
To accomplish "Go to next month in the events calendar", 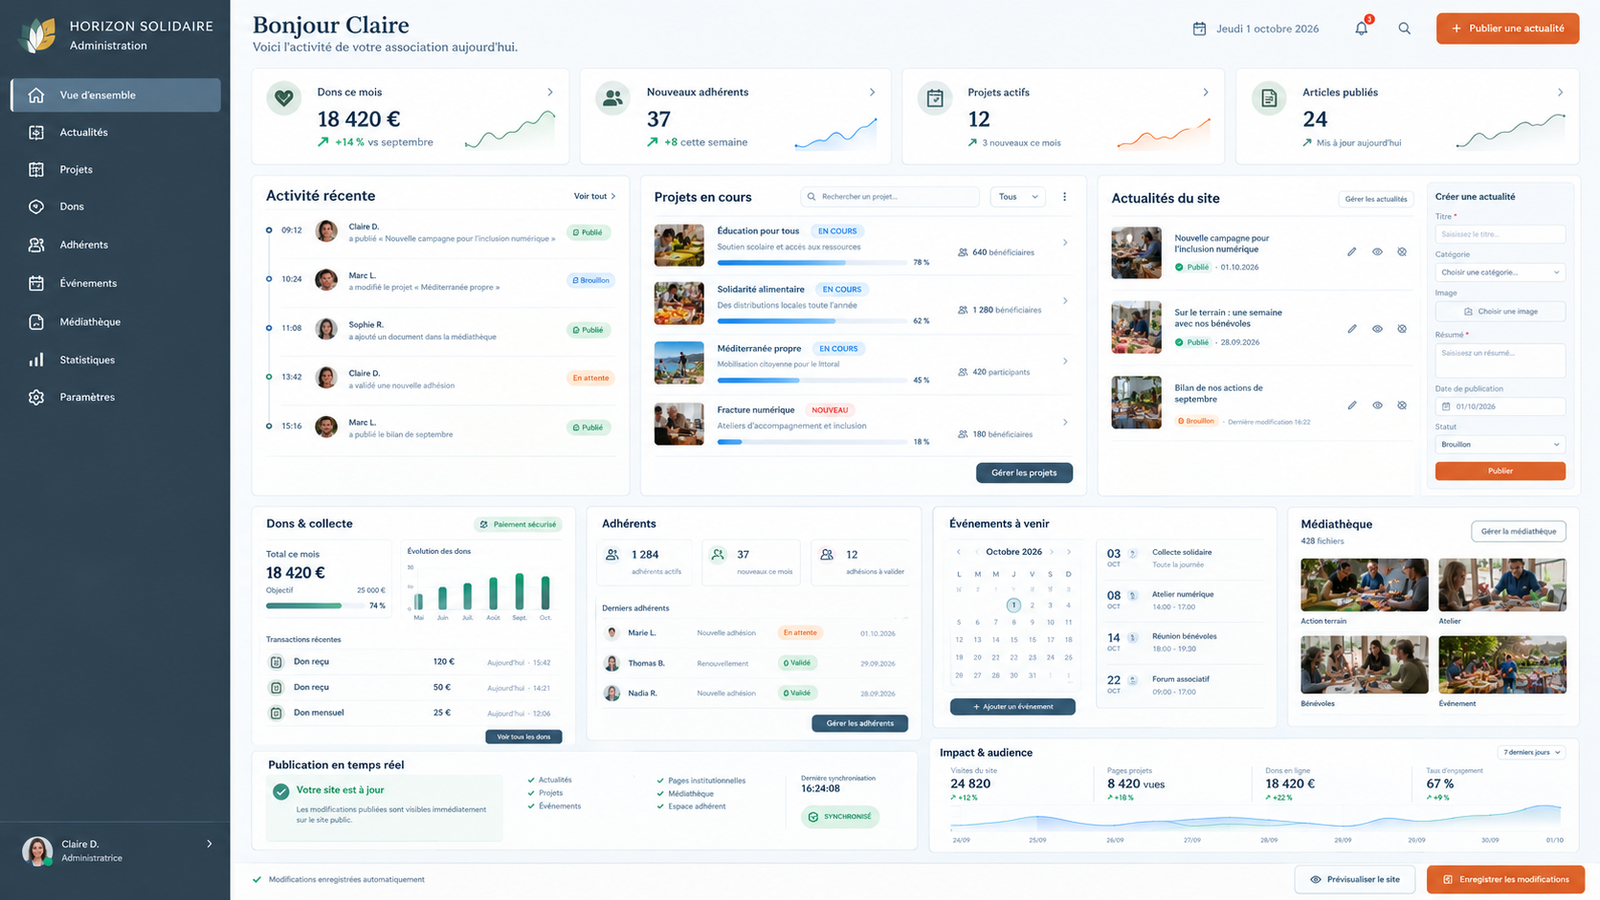I will point(1068,552).
